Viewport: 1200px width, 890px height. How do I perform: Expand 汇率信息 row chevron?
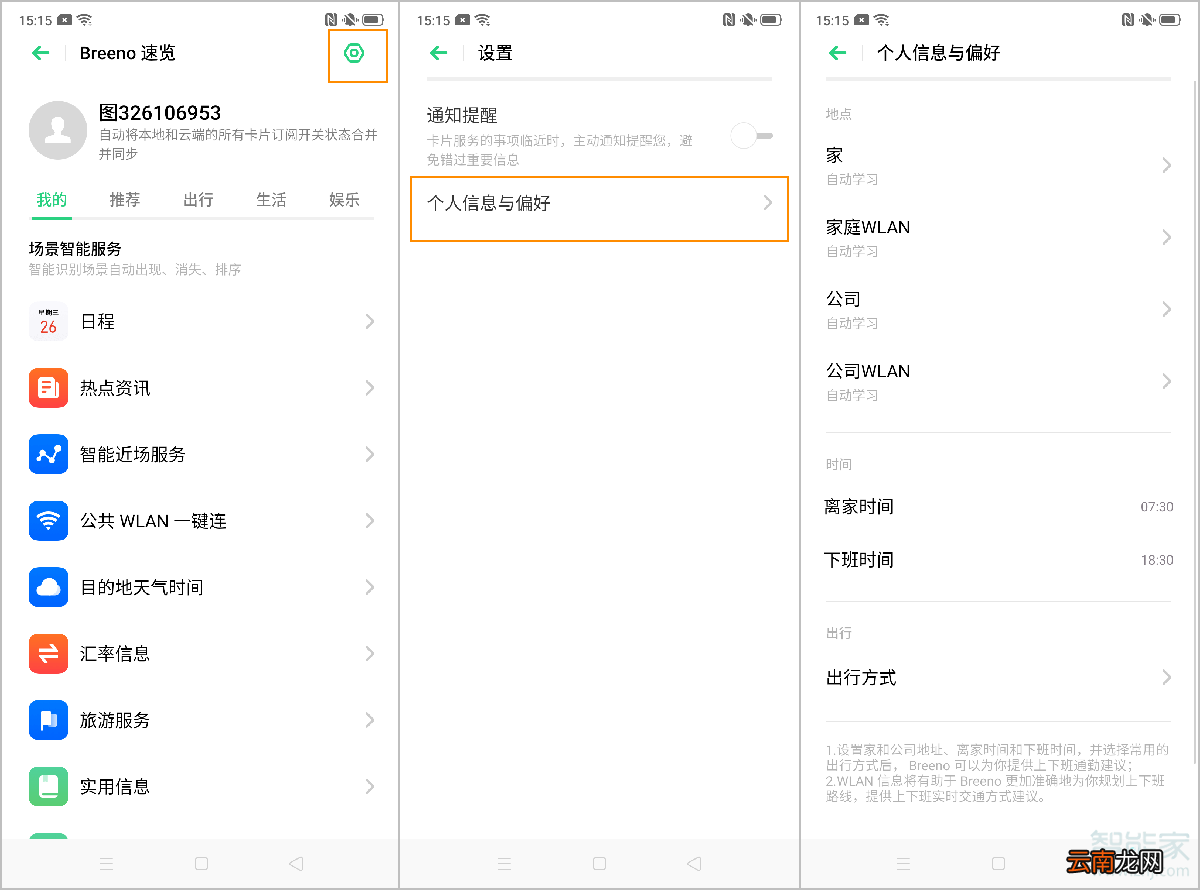tap(370, 654)
